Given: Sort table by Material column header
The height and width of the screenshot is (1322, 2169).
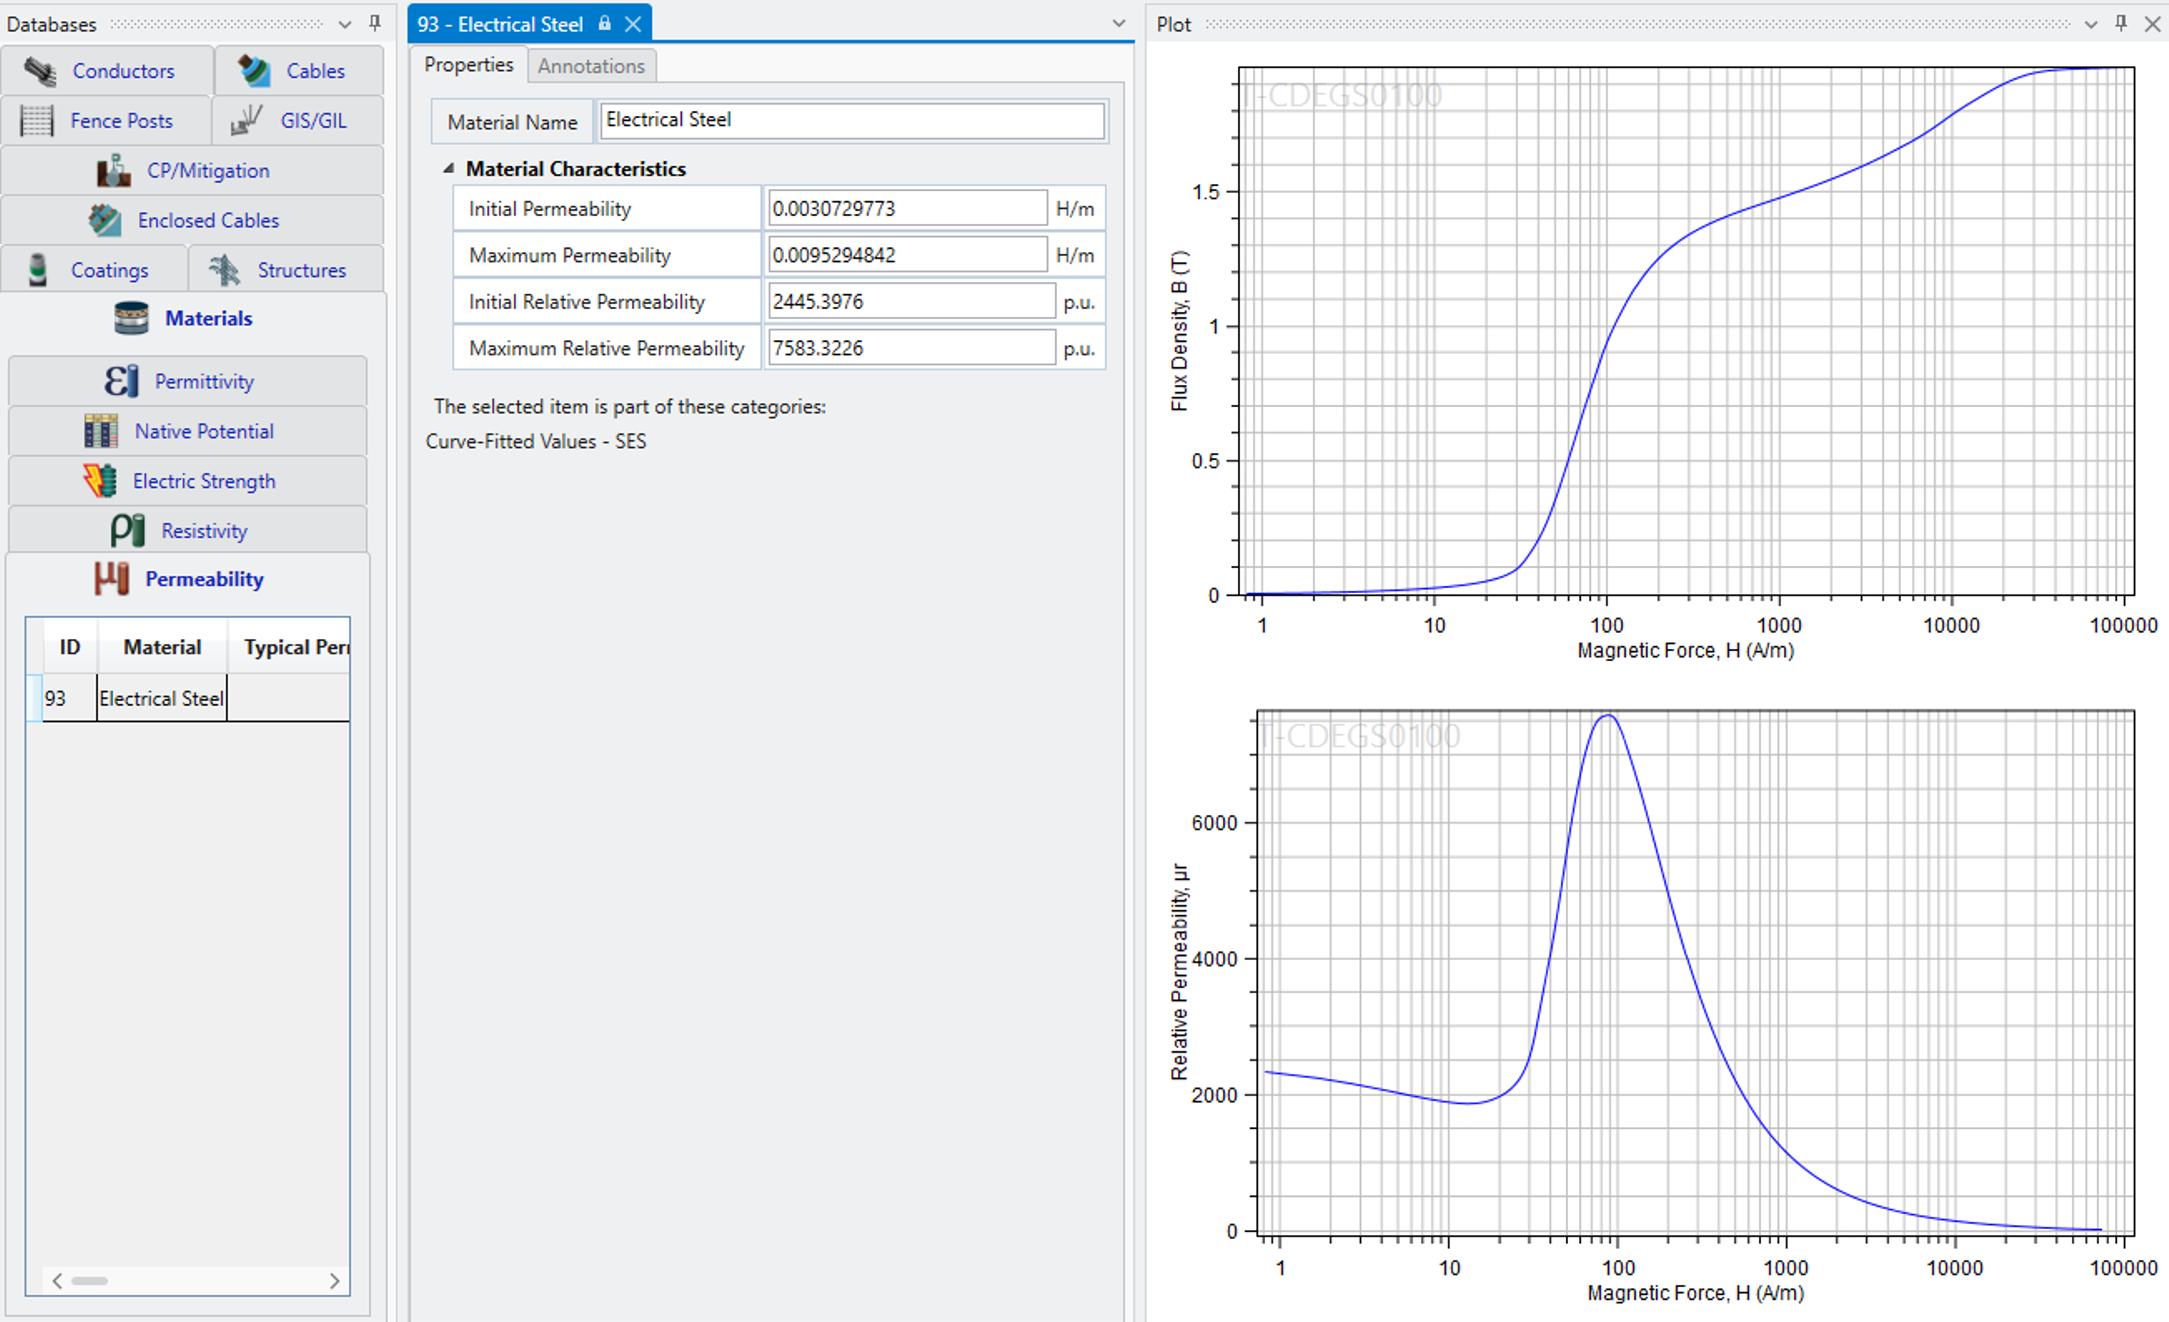Looking at the screenshot, I should 162,647.
